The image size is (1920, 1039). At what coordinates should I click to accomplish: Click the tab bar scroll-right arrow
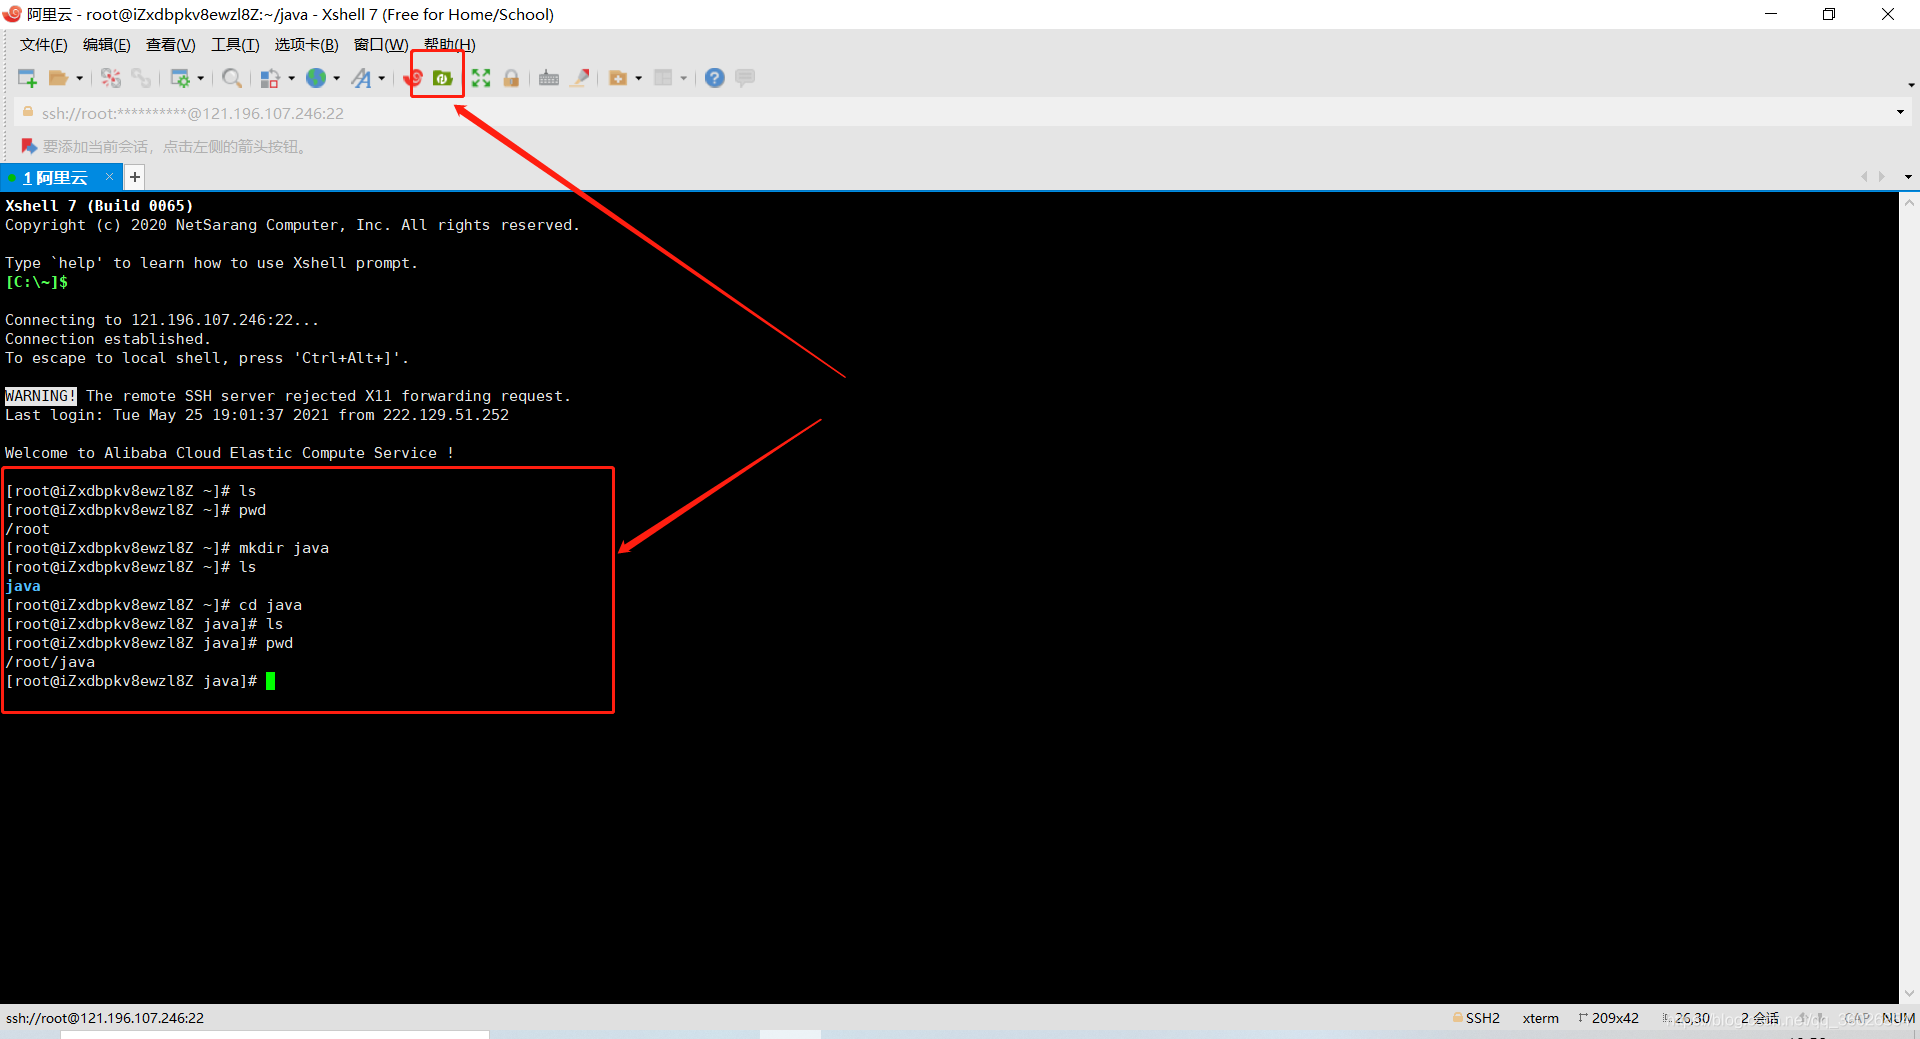coord(1882,177)
